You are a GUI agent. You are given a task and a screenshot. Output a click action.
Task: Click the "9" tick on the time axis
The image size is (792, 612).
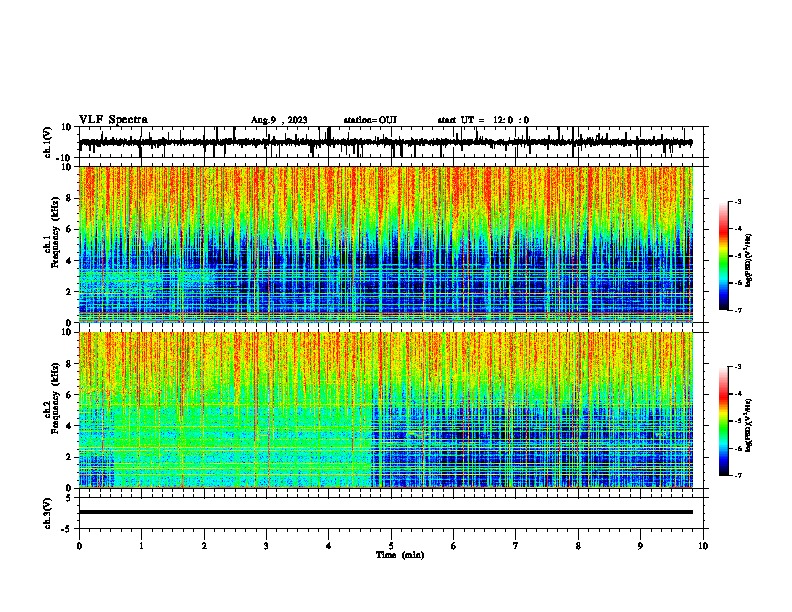[x=640, y=546]
